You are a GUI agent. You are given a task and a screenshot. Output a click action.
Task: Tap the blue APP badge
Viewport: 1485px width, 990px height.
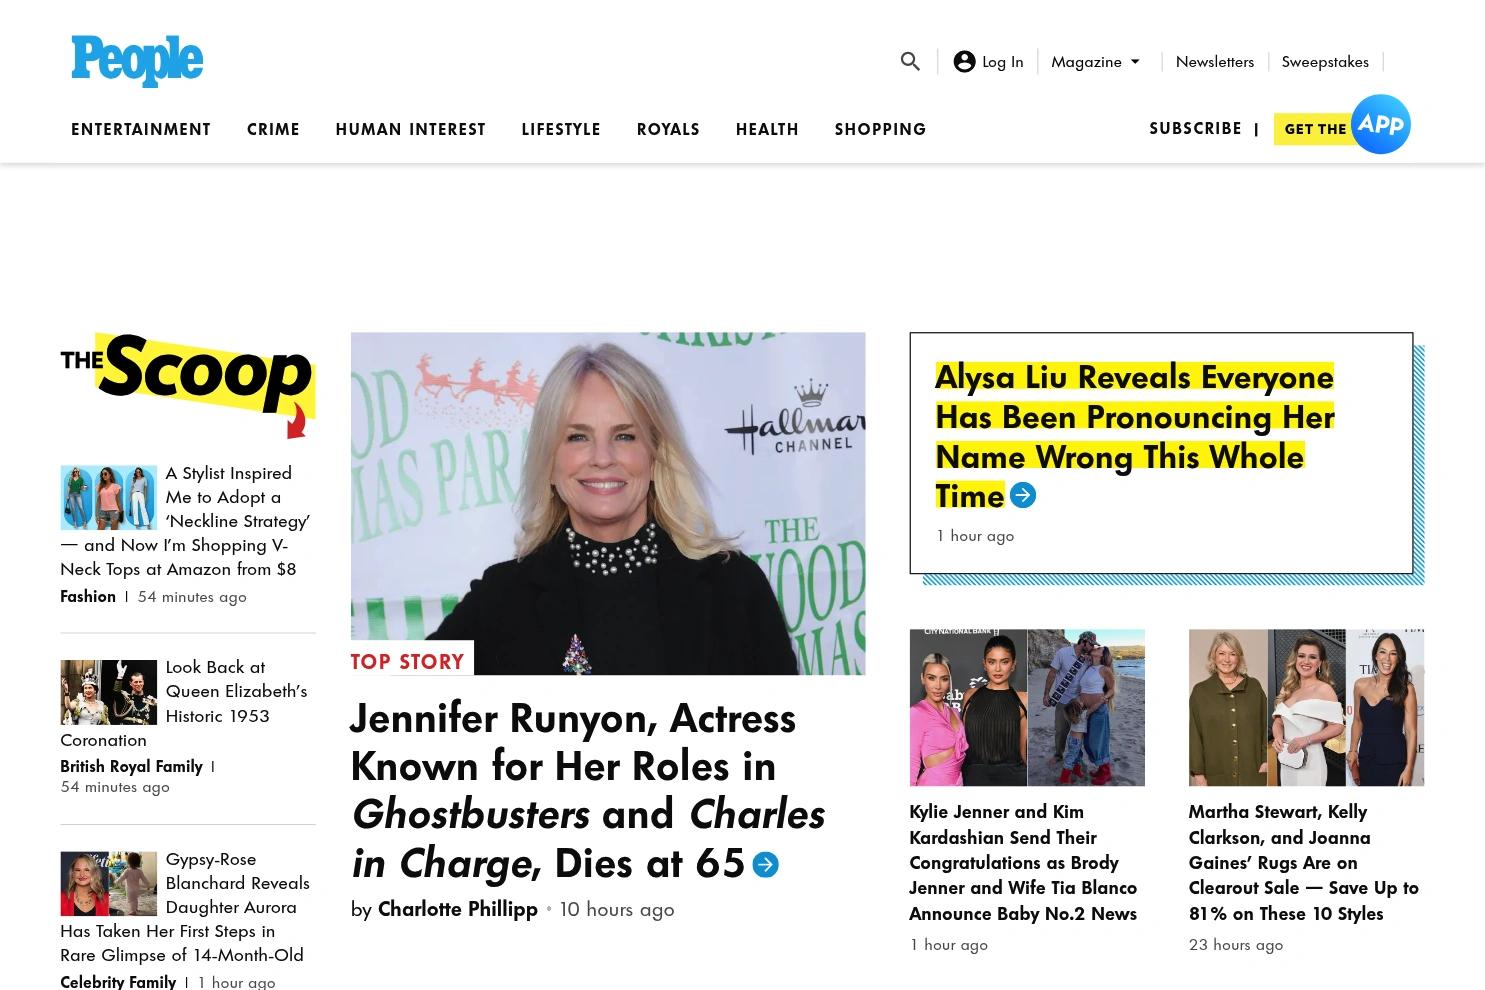1381,124
